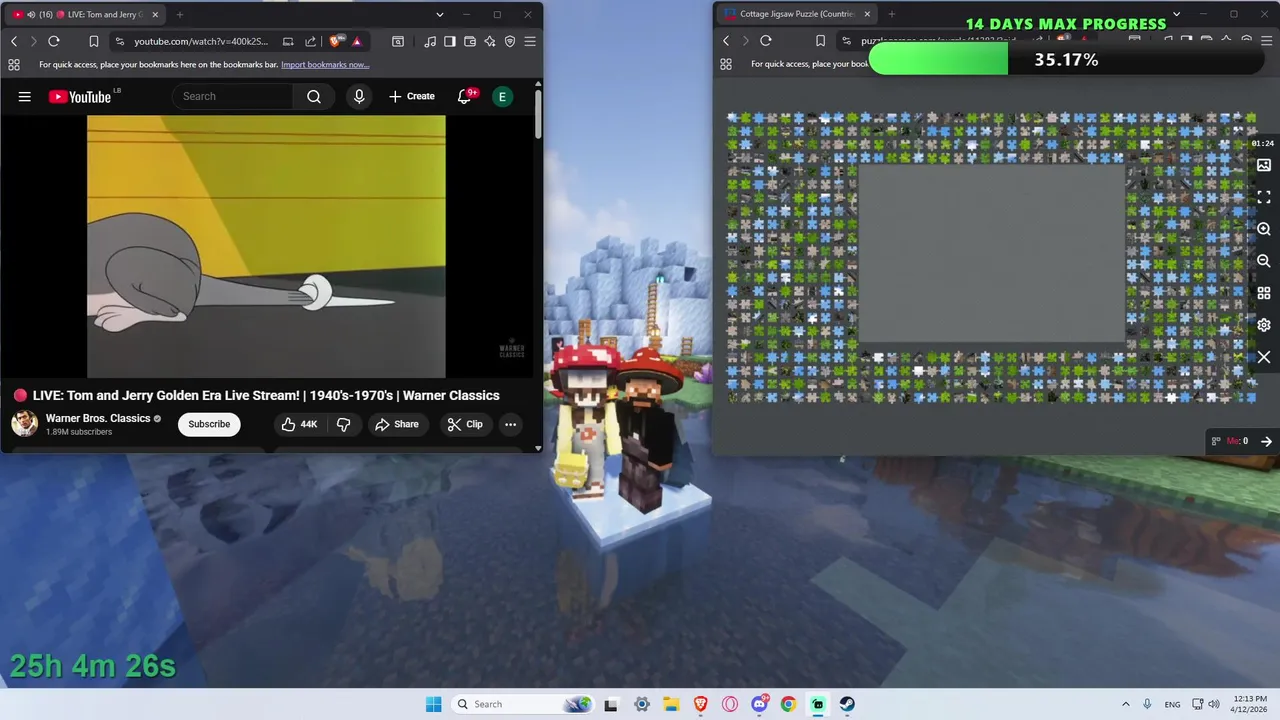
Task: Expand the tab list chevron in YouTube window
Action: pos(439,14)
